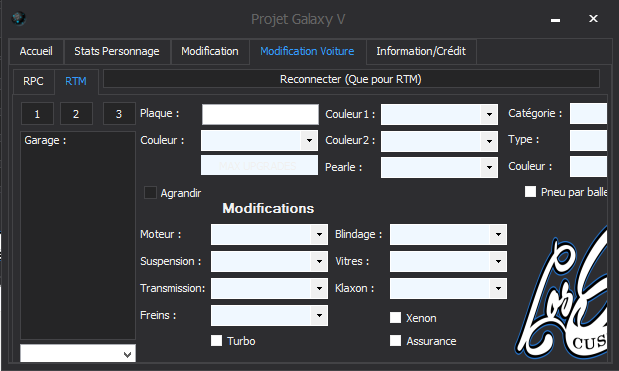Switch to the Stats Personnage tab
619x371 pixels.
click(117, 51)
